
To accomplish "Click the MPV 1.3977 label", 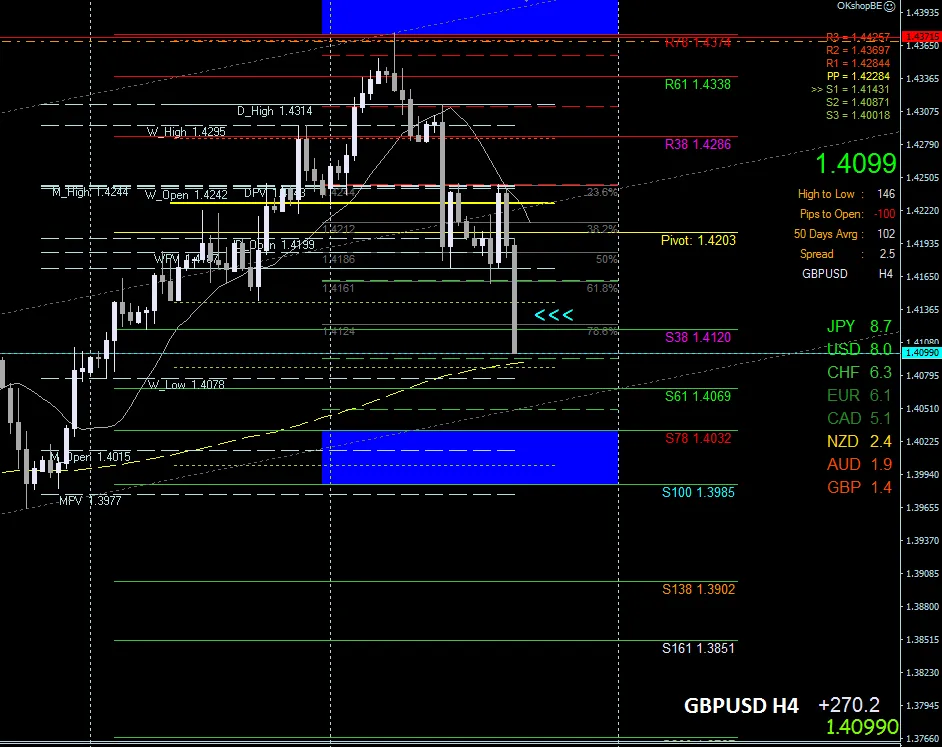I will pyautogui.click(x=90, y=501).
